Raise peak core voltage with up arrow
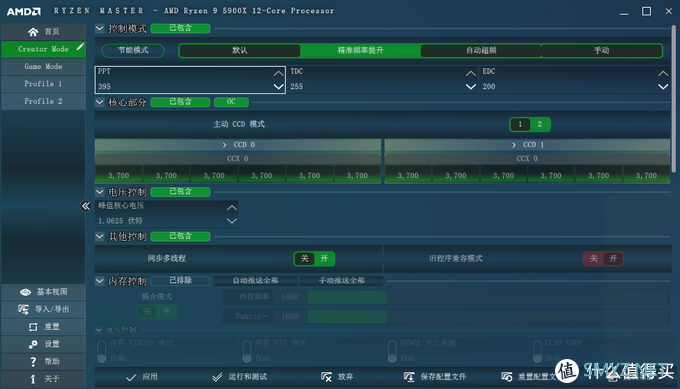680x389 pixels. coord(232,208)
